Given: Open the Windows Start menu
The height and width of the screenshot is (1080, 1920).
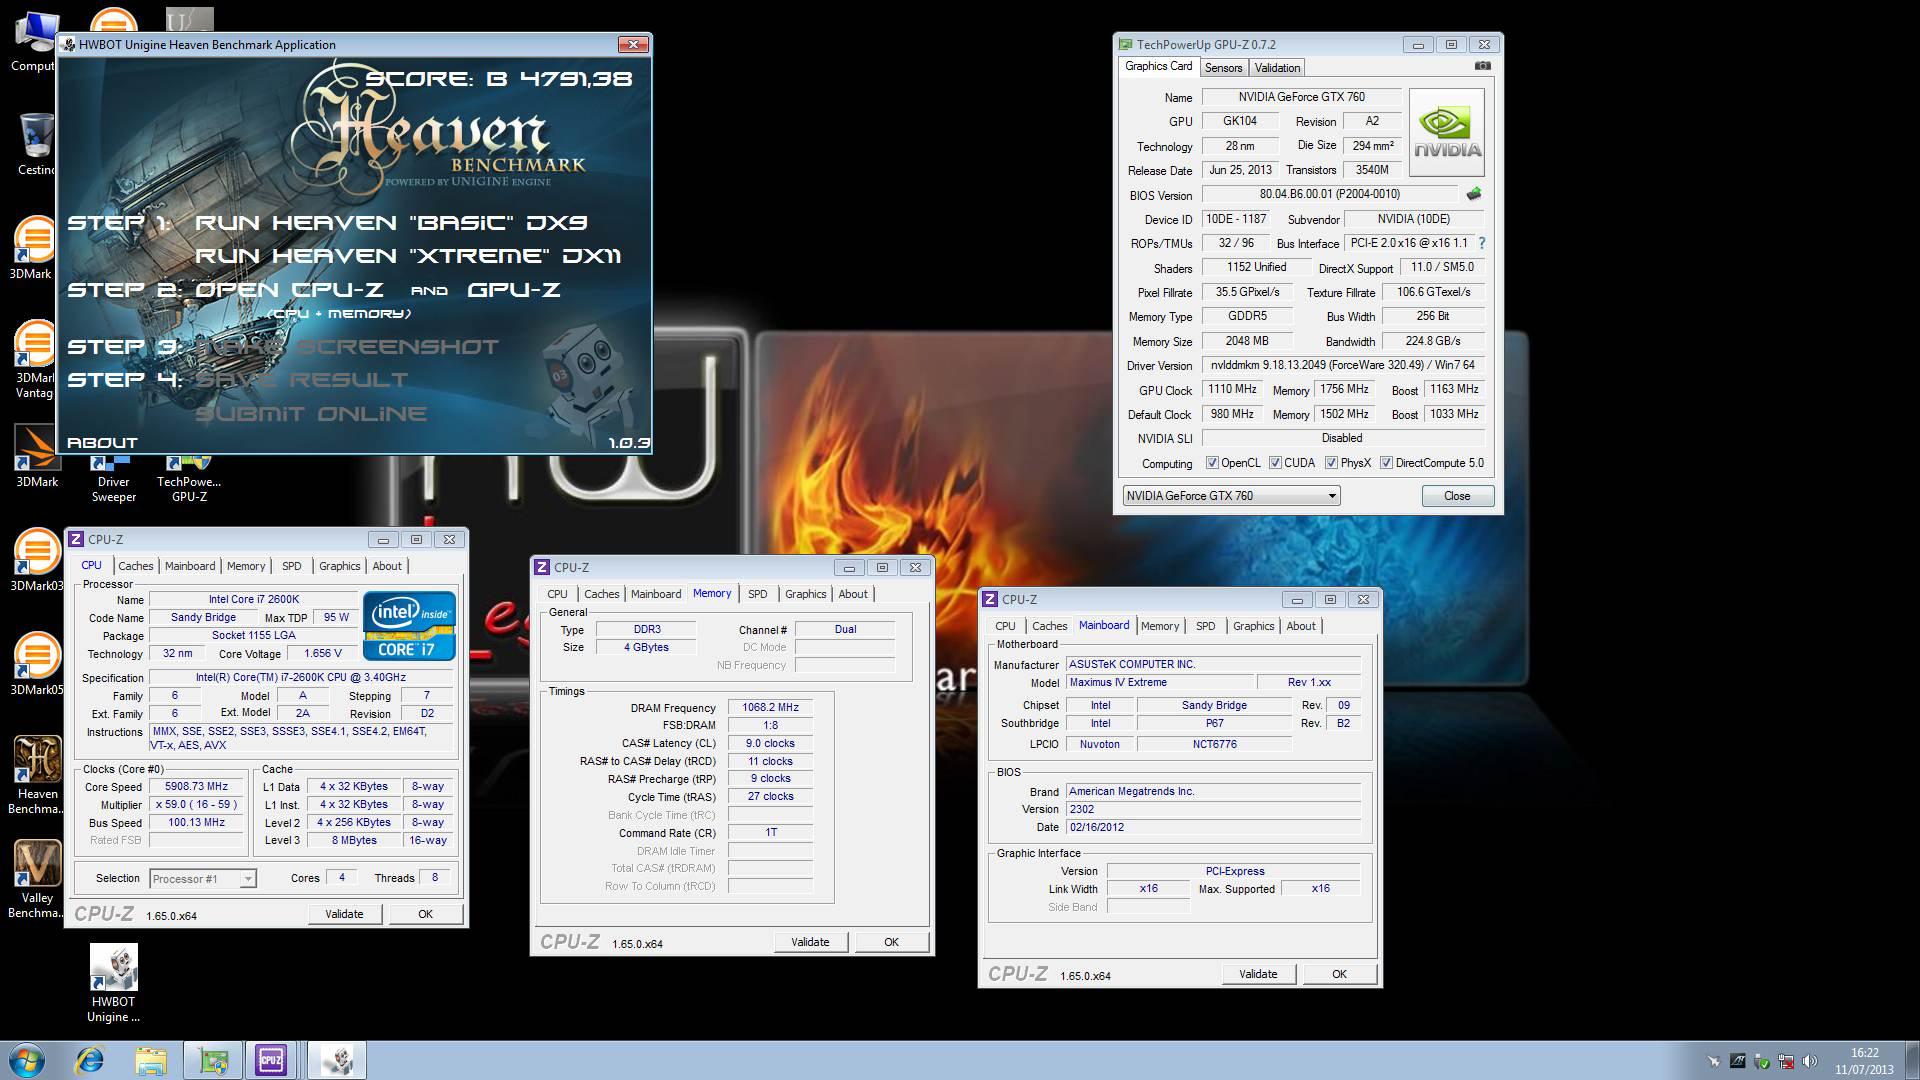Looking at the screenshot, I should pos(27,1060).
